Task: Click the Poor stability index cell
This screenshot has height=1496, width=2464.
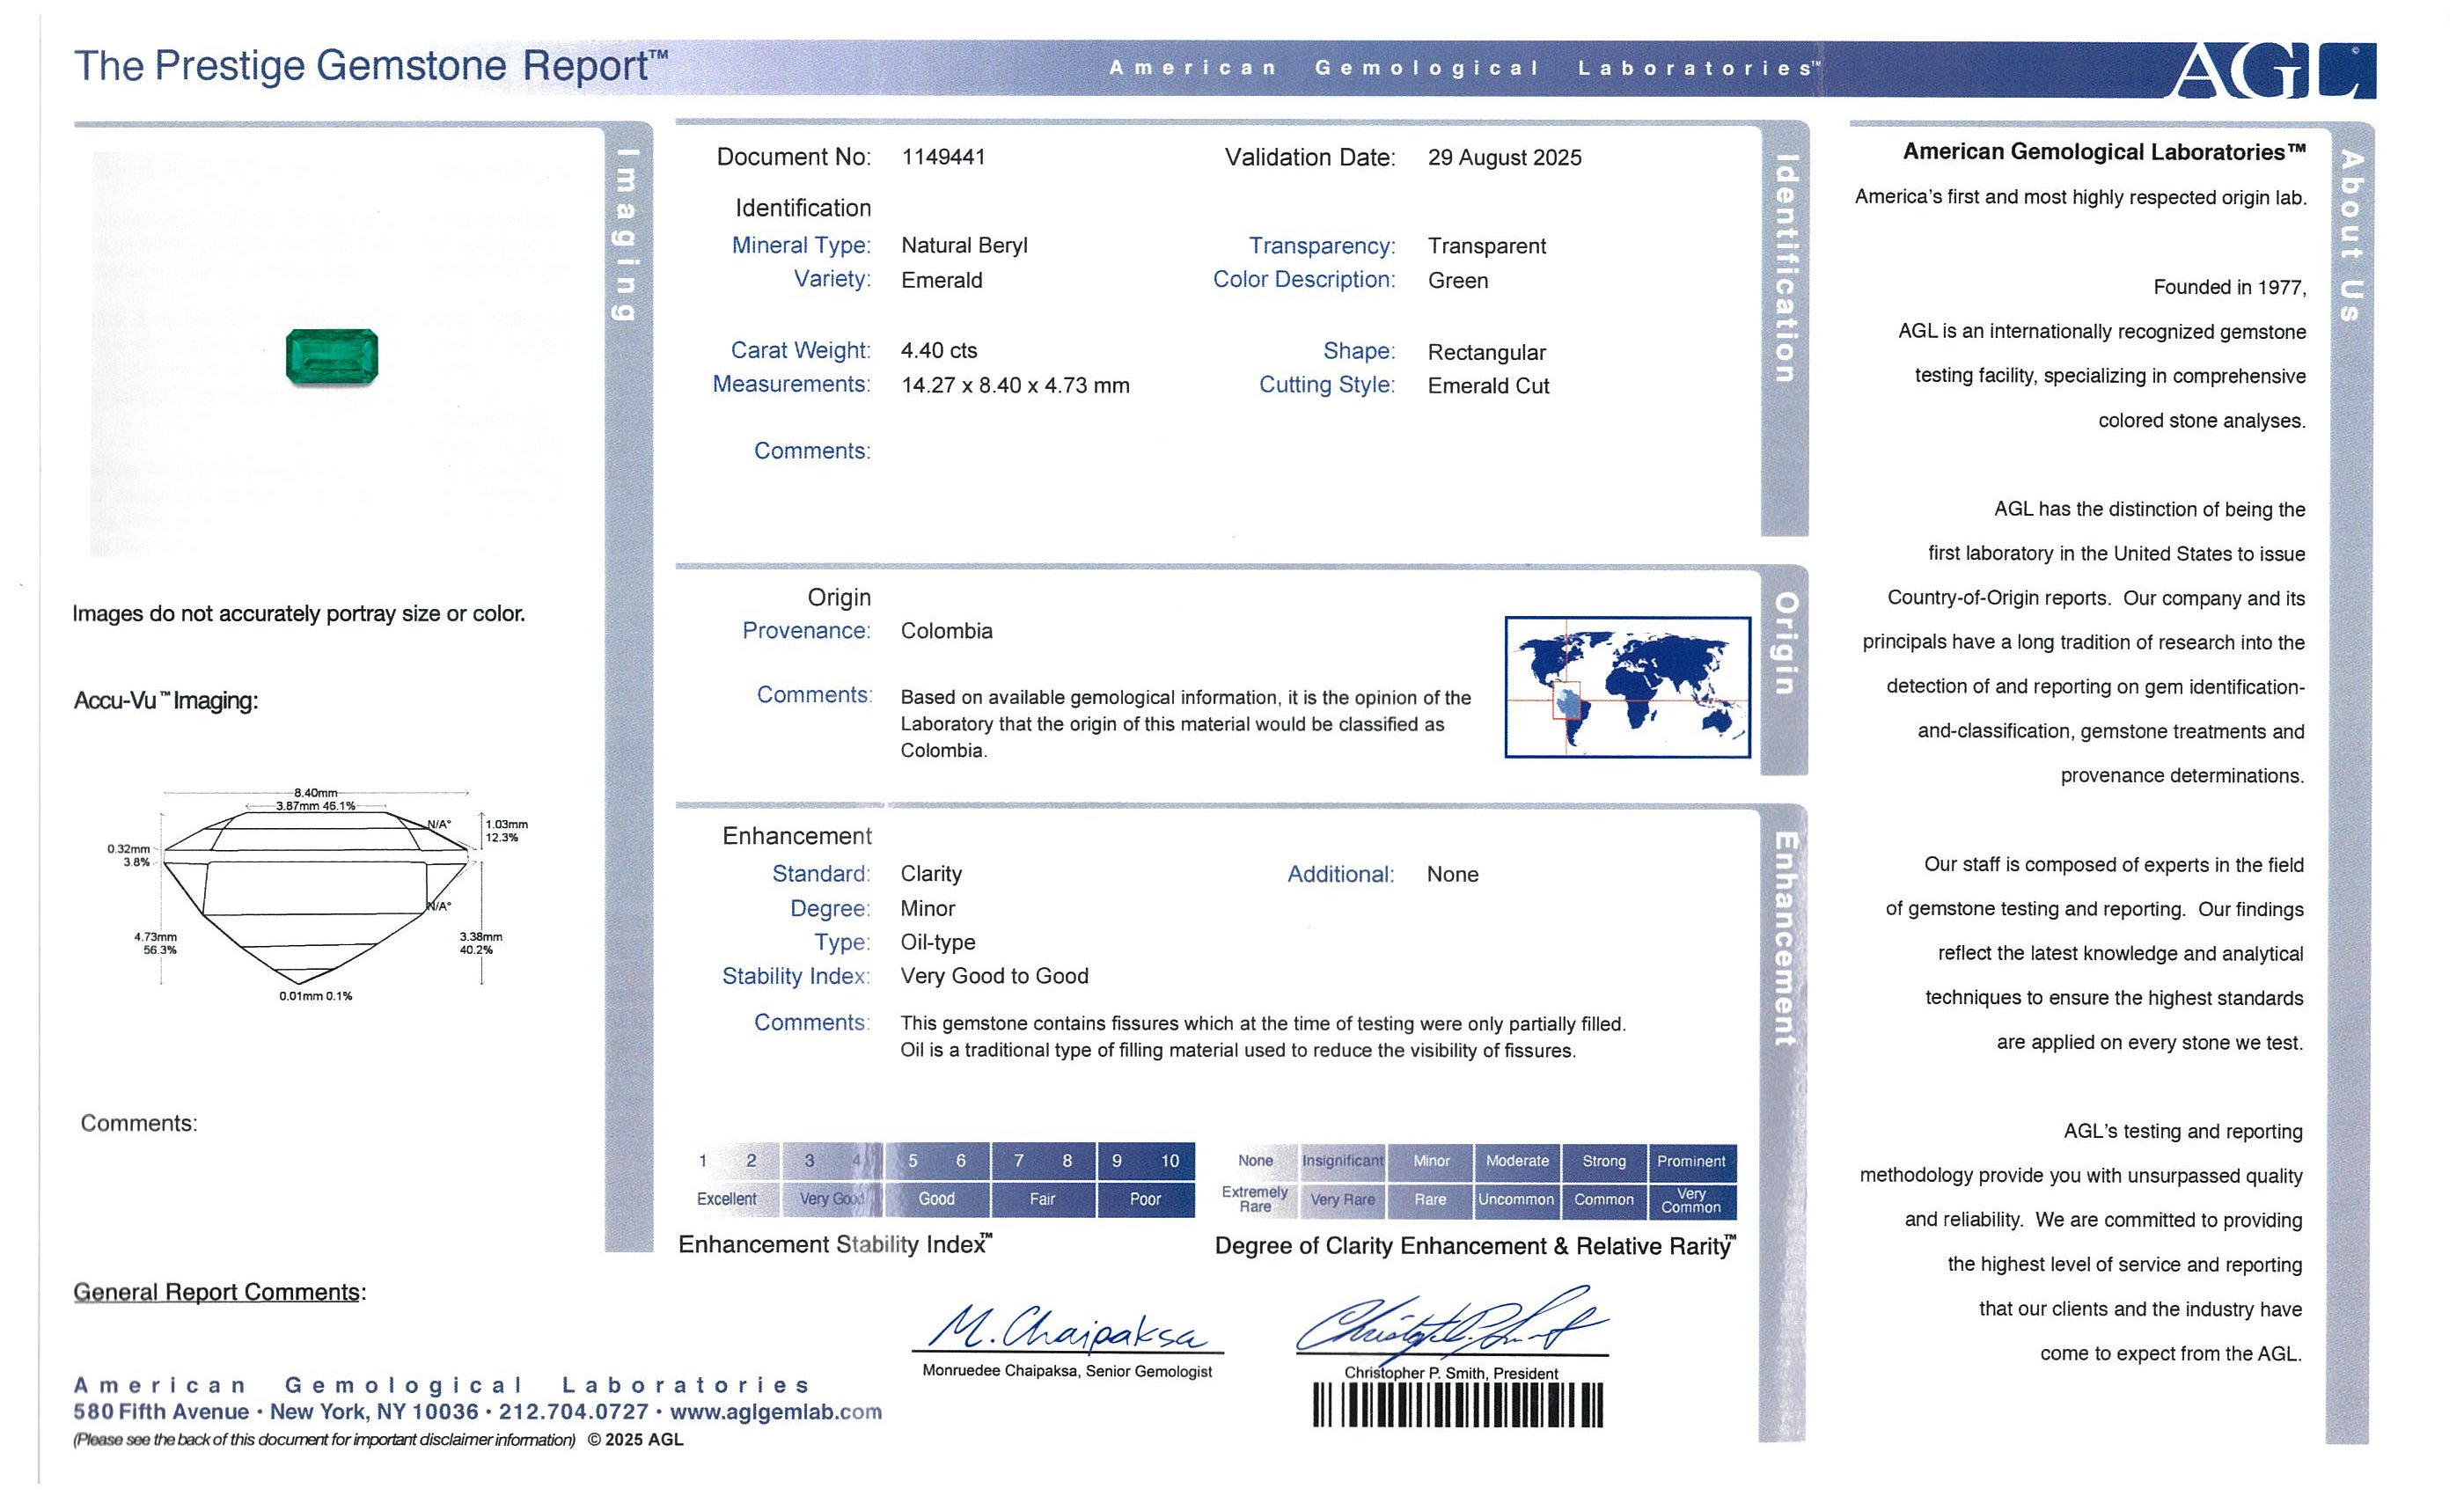Action: coord(1145,1199)
